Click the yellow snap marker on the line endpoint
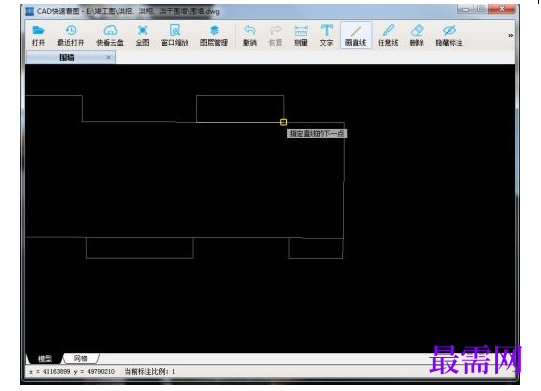This screenshot has height=391, width=541. (x=283, y=122)
